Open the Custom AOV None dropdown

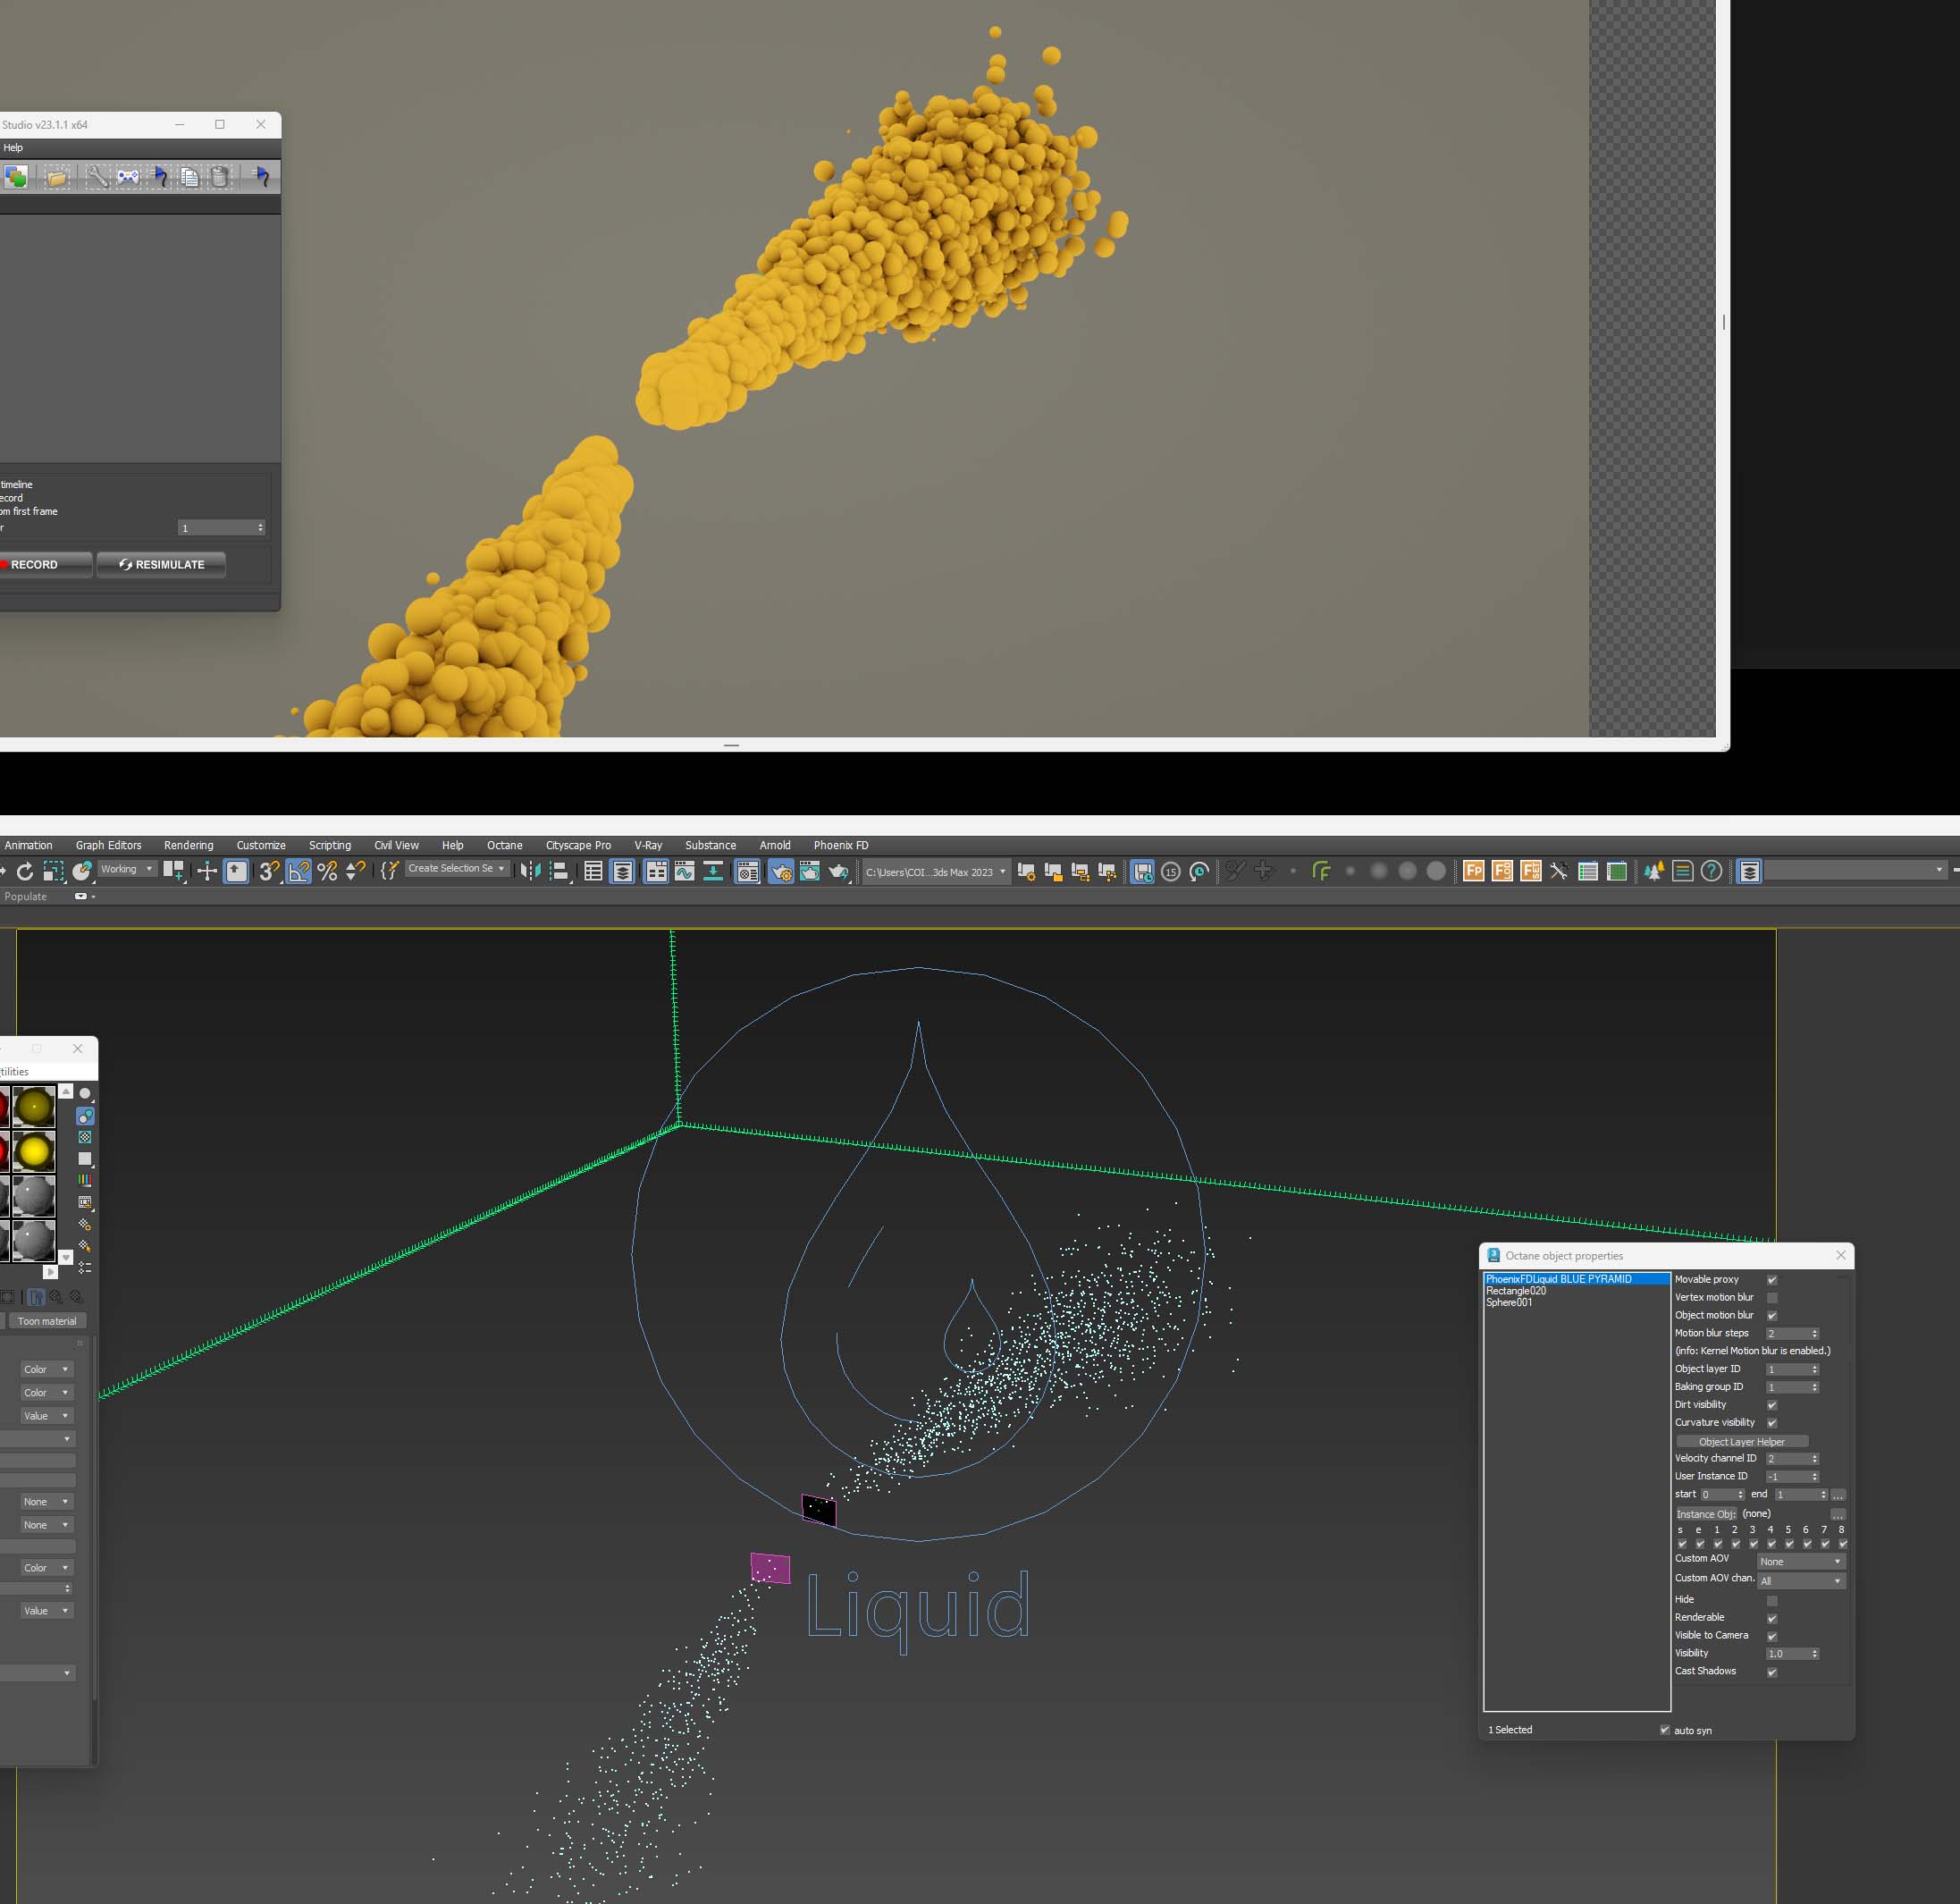[1800, 1561]
